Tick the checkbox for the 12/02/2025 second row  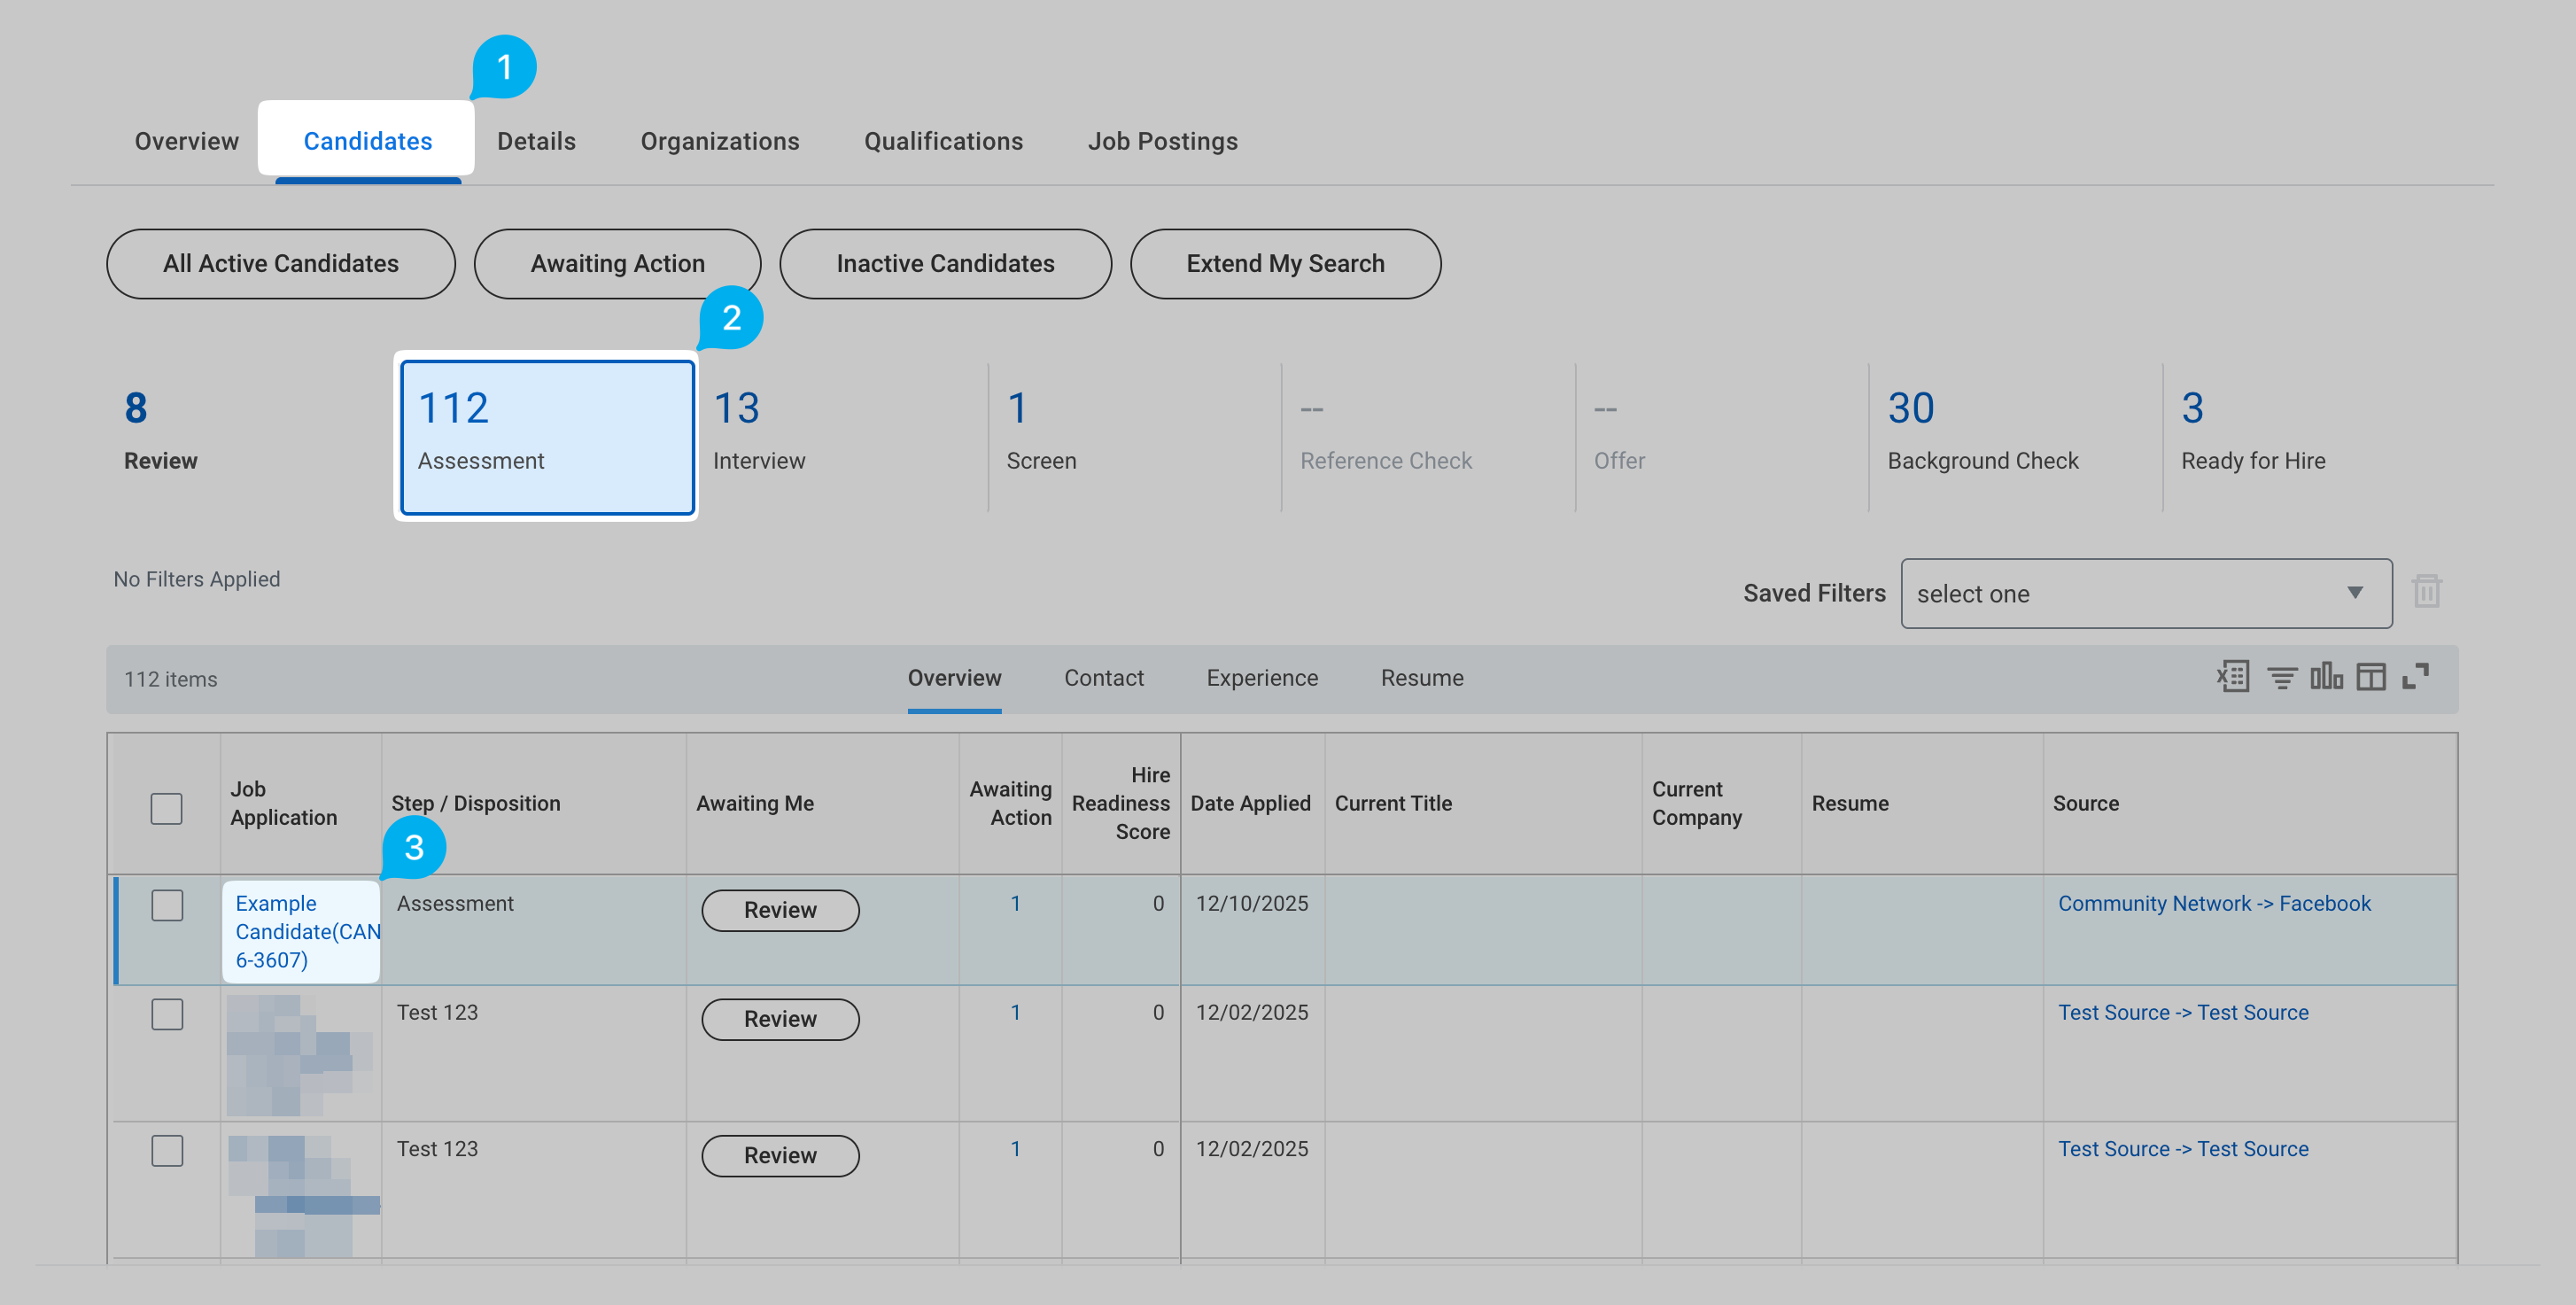pyautogui.click(x=167, y=1014)
